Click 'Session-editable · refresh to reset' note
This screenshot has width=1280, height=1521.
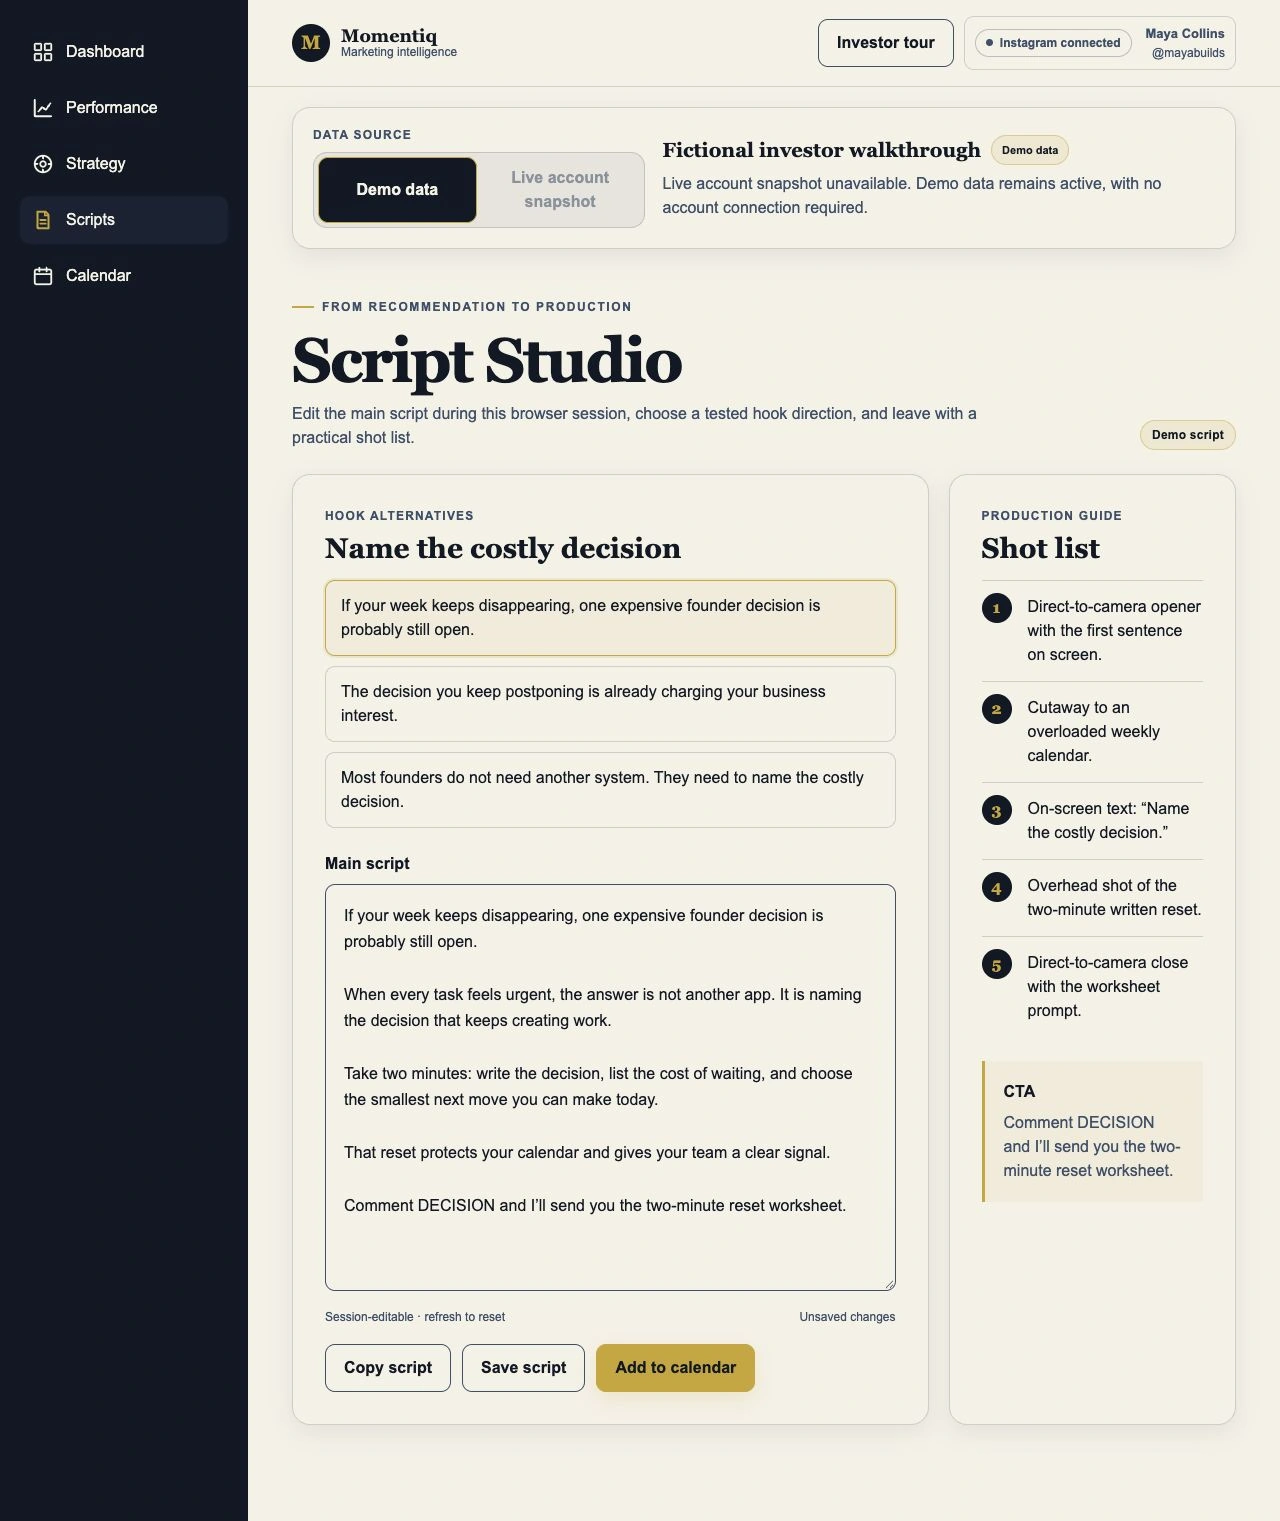point(415,1317)
